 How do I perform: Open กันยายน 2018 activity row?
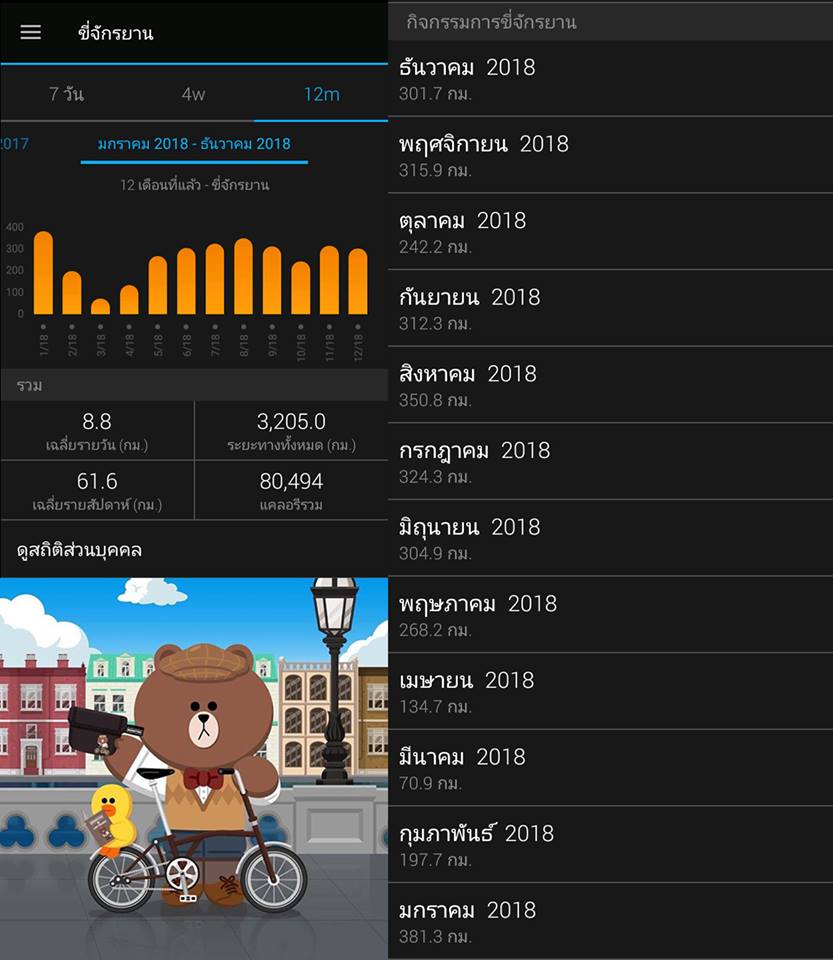pos(610,309)
